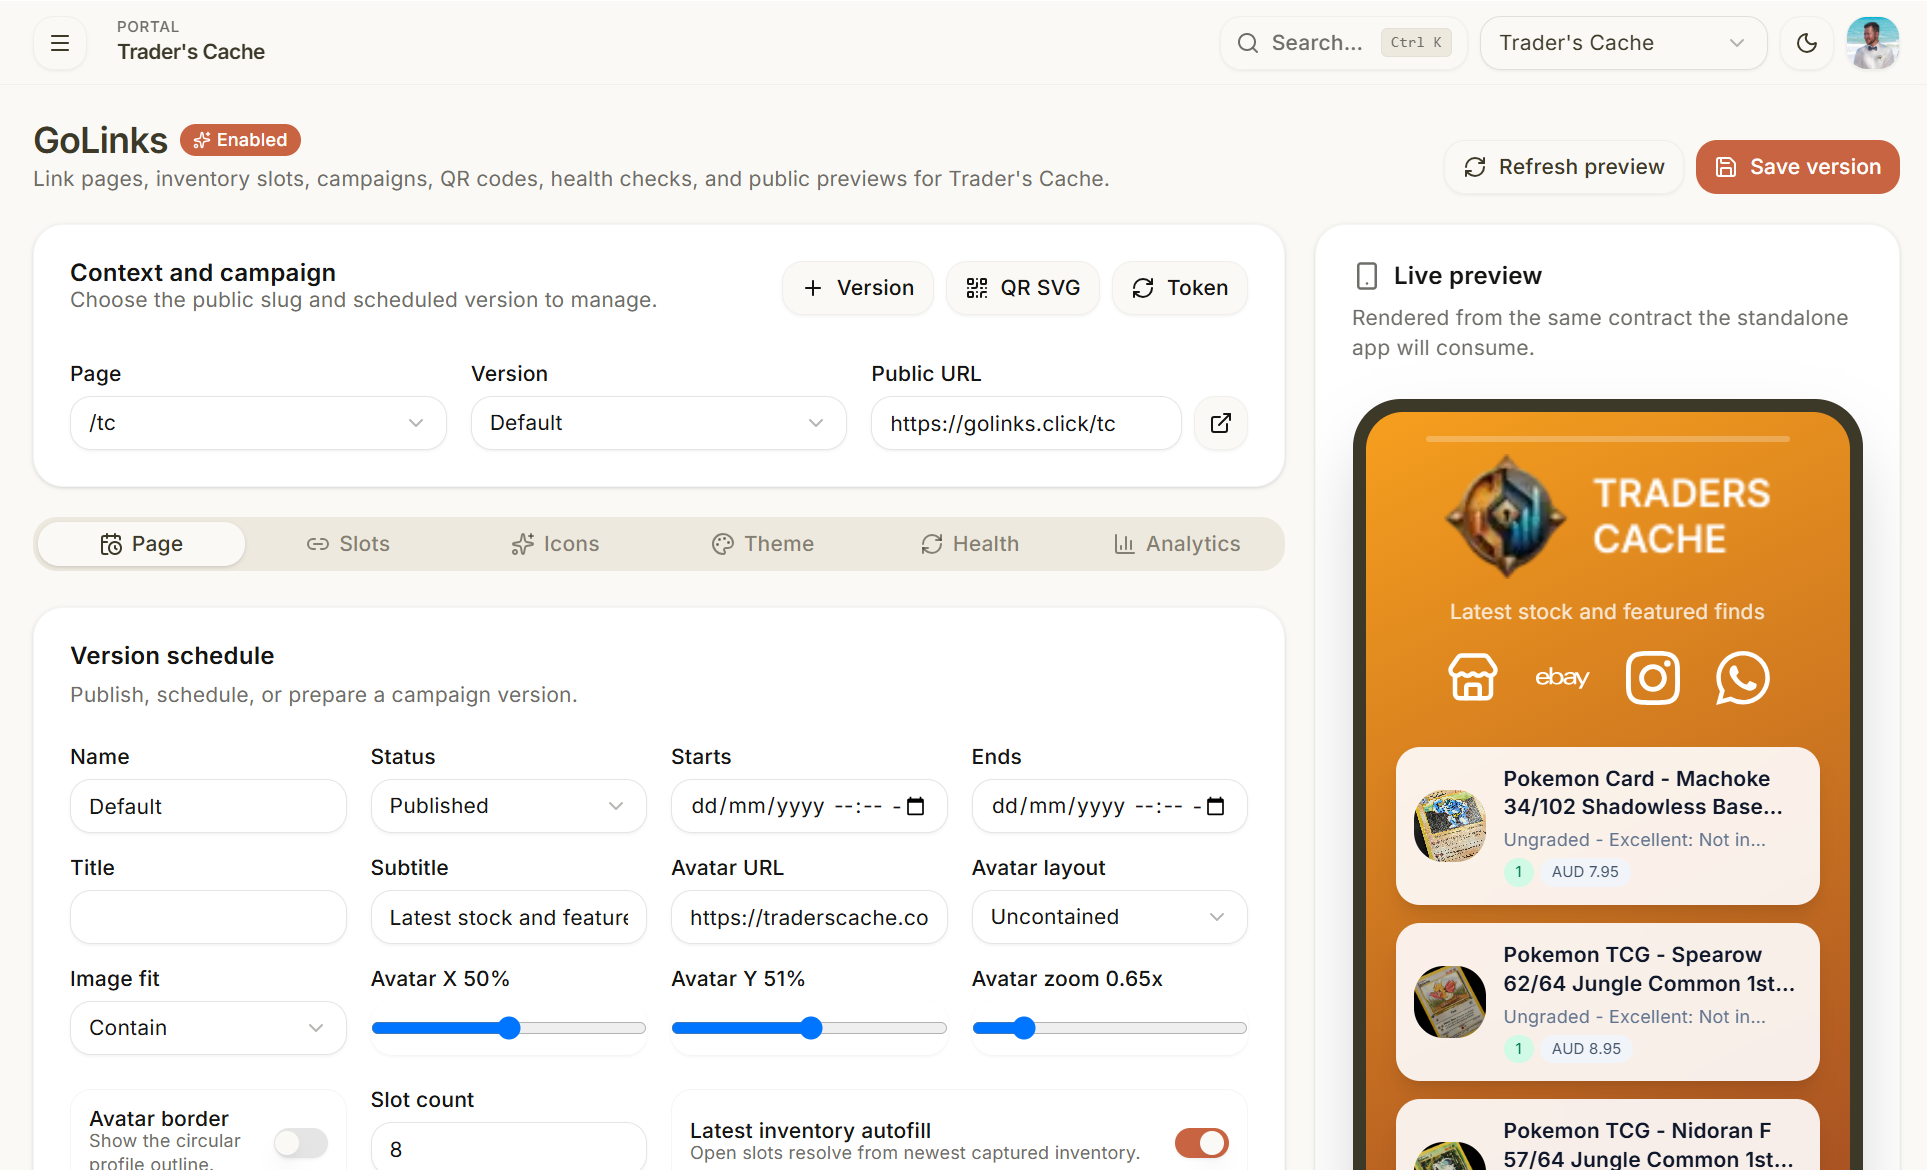Download the QR SVG button
The width and height of the screenshot is (1927, 1170).
point(1022,288)
